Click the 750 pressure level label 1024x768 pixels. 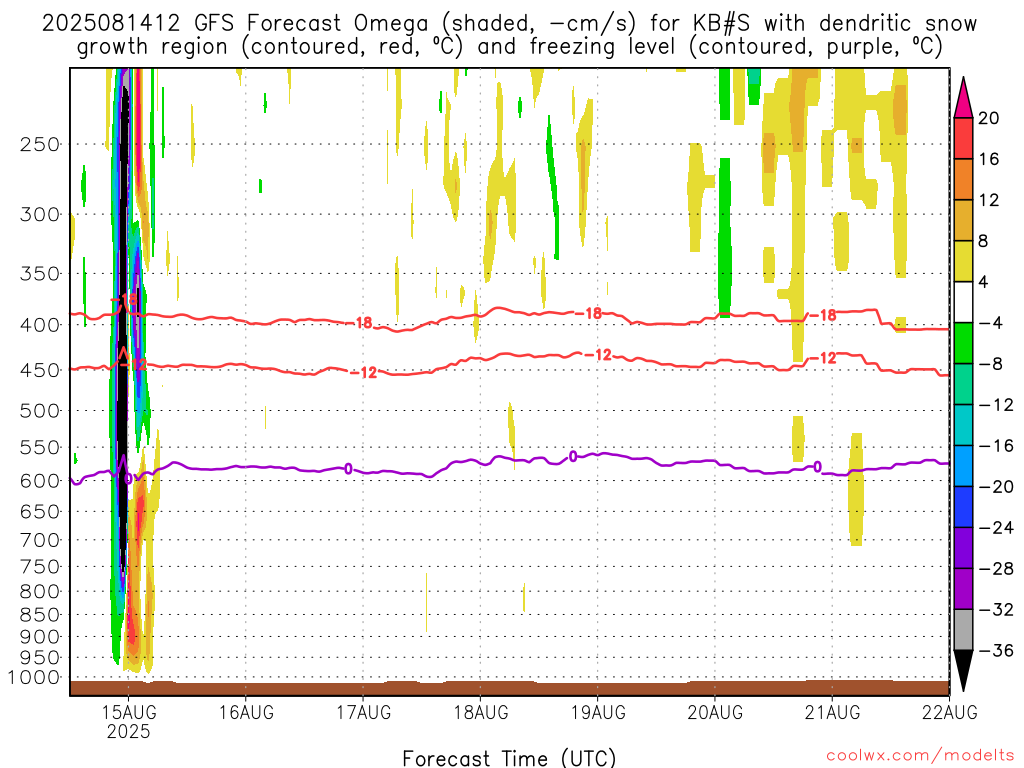40,567
